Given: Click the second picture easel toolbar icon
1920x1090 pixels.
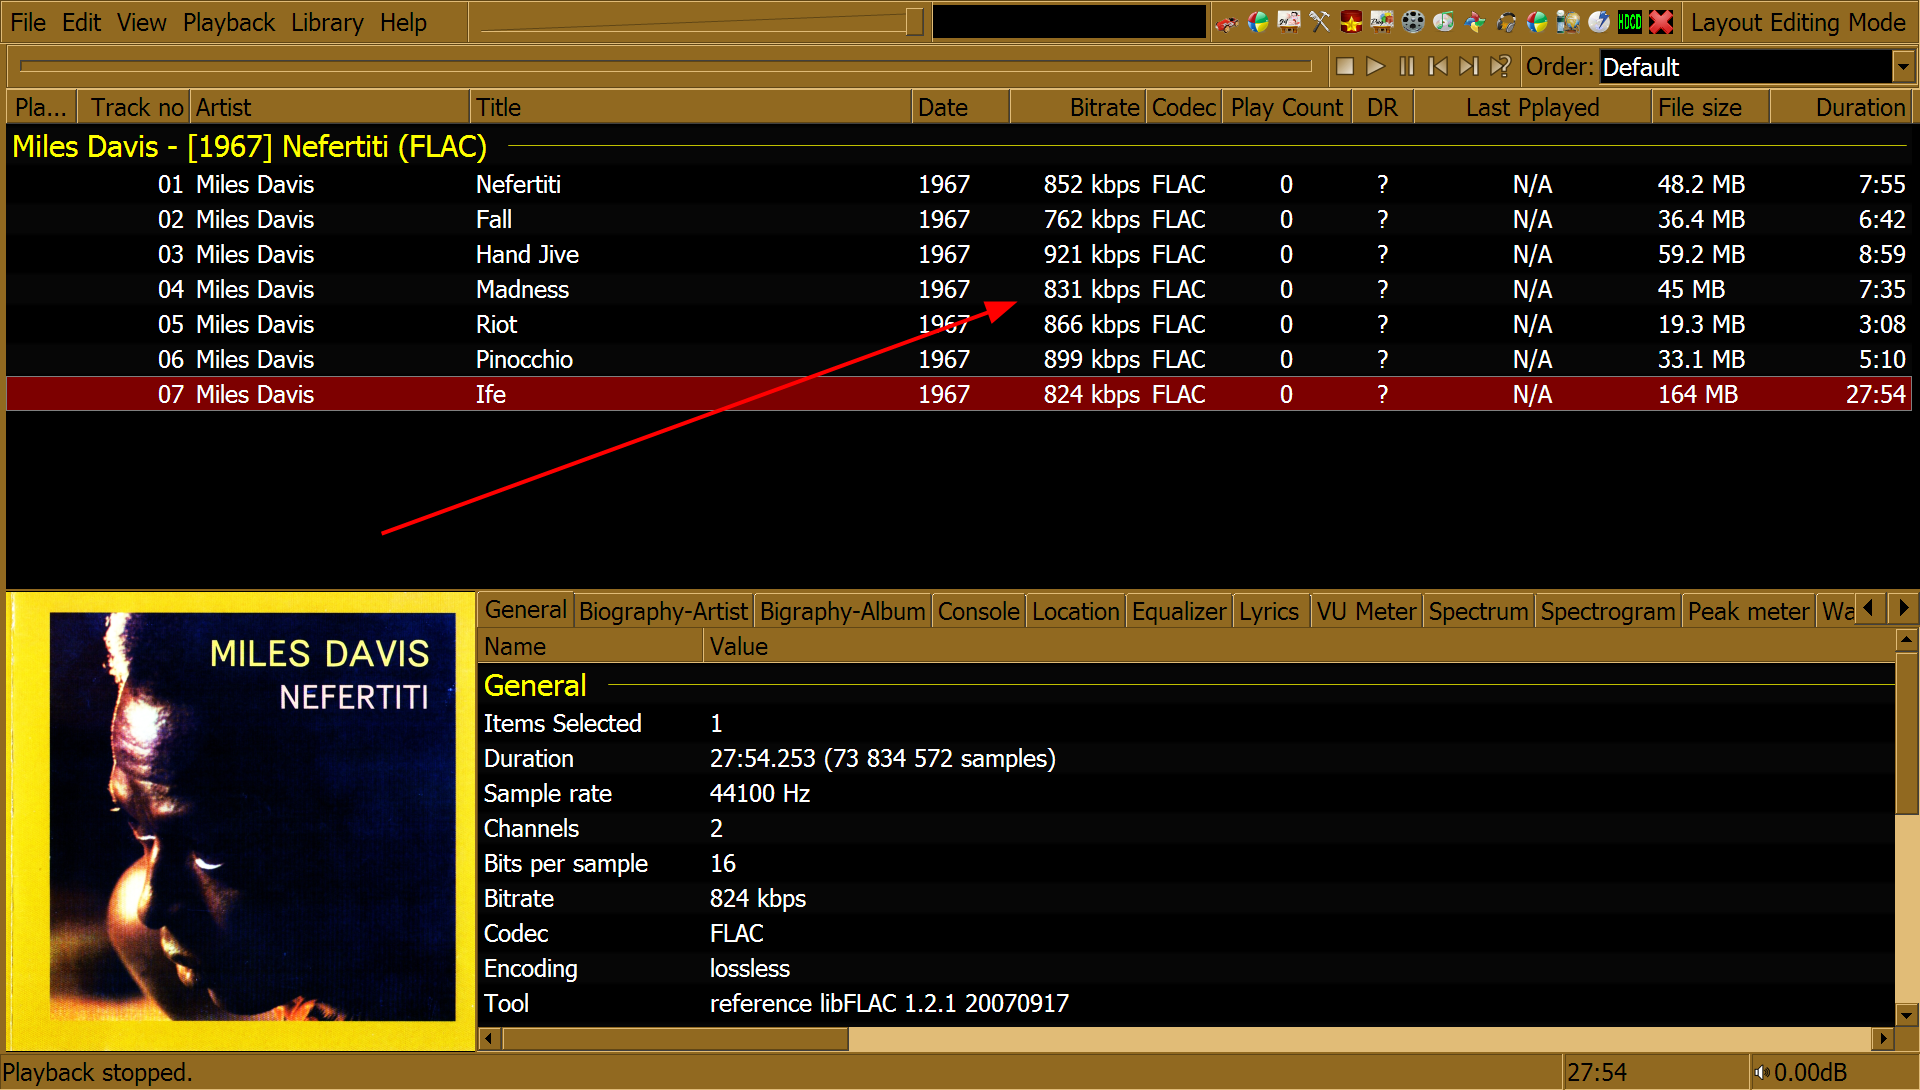Looking at the screenshot, I should (1382, 22).
